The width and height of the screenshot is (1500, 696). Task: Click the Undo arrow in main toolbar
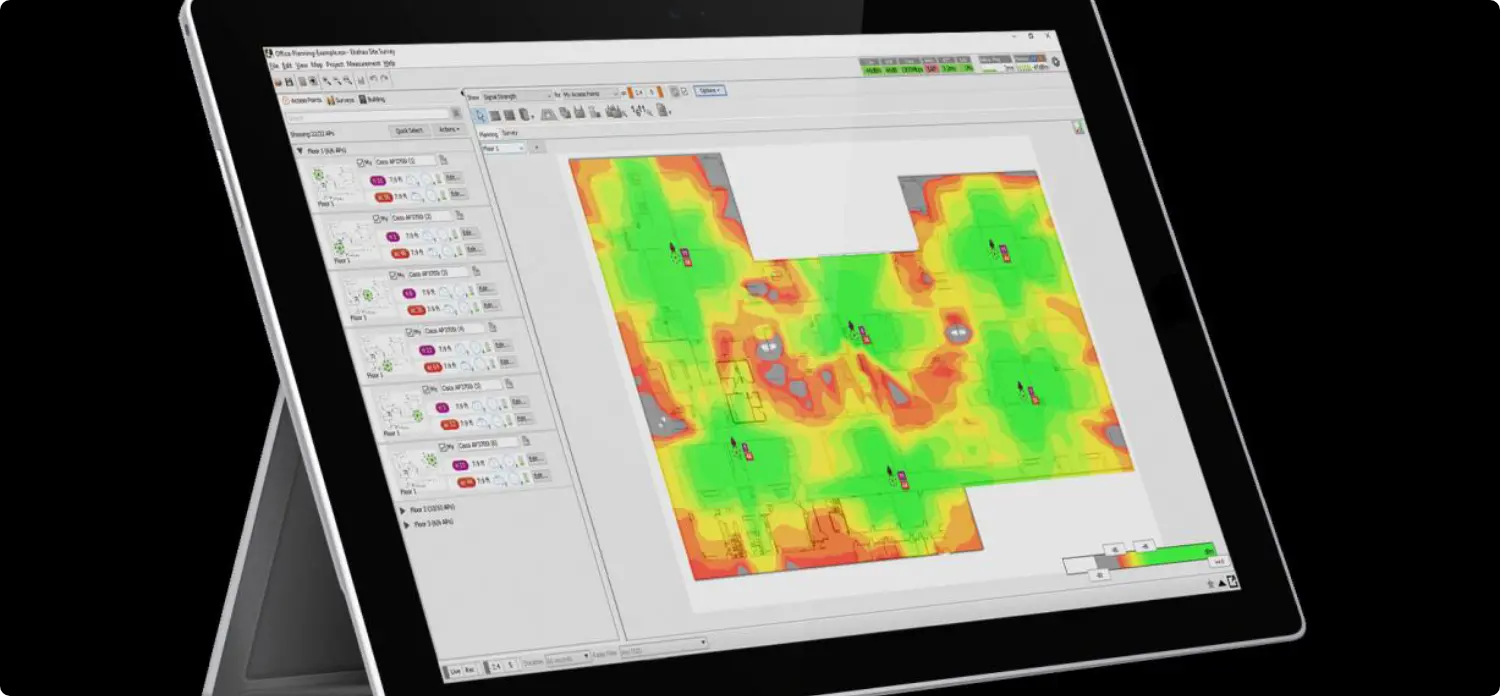coord(373,78)
